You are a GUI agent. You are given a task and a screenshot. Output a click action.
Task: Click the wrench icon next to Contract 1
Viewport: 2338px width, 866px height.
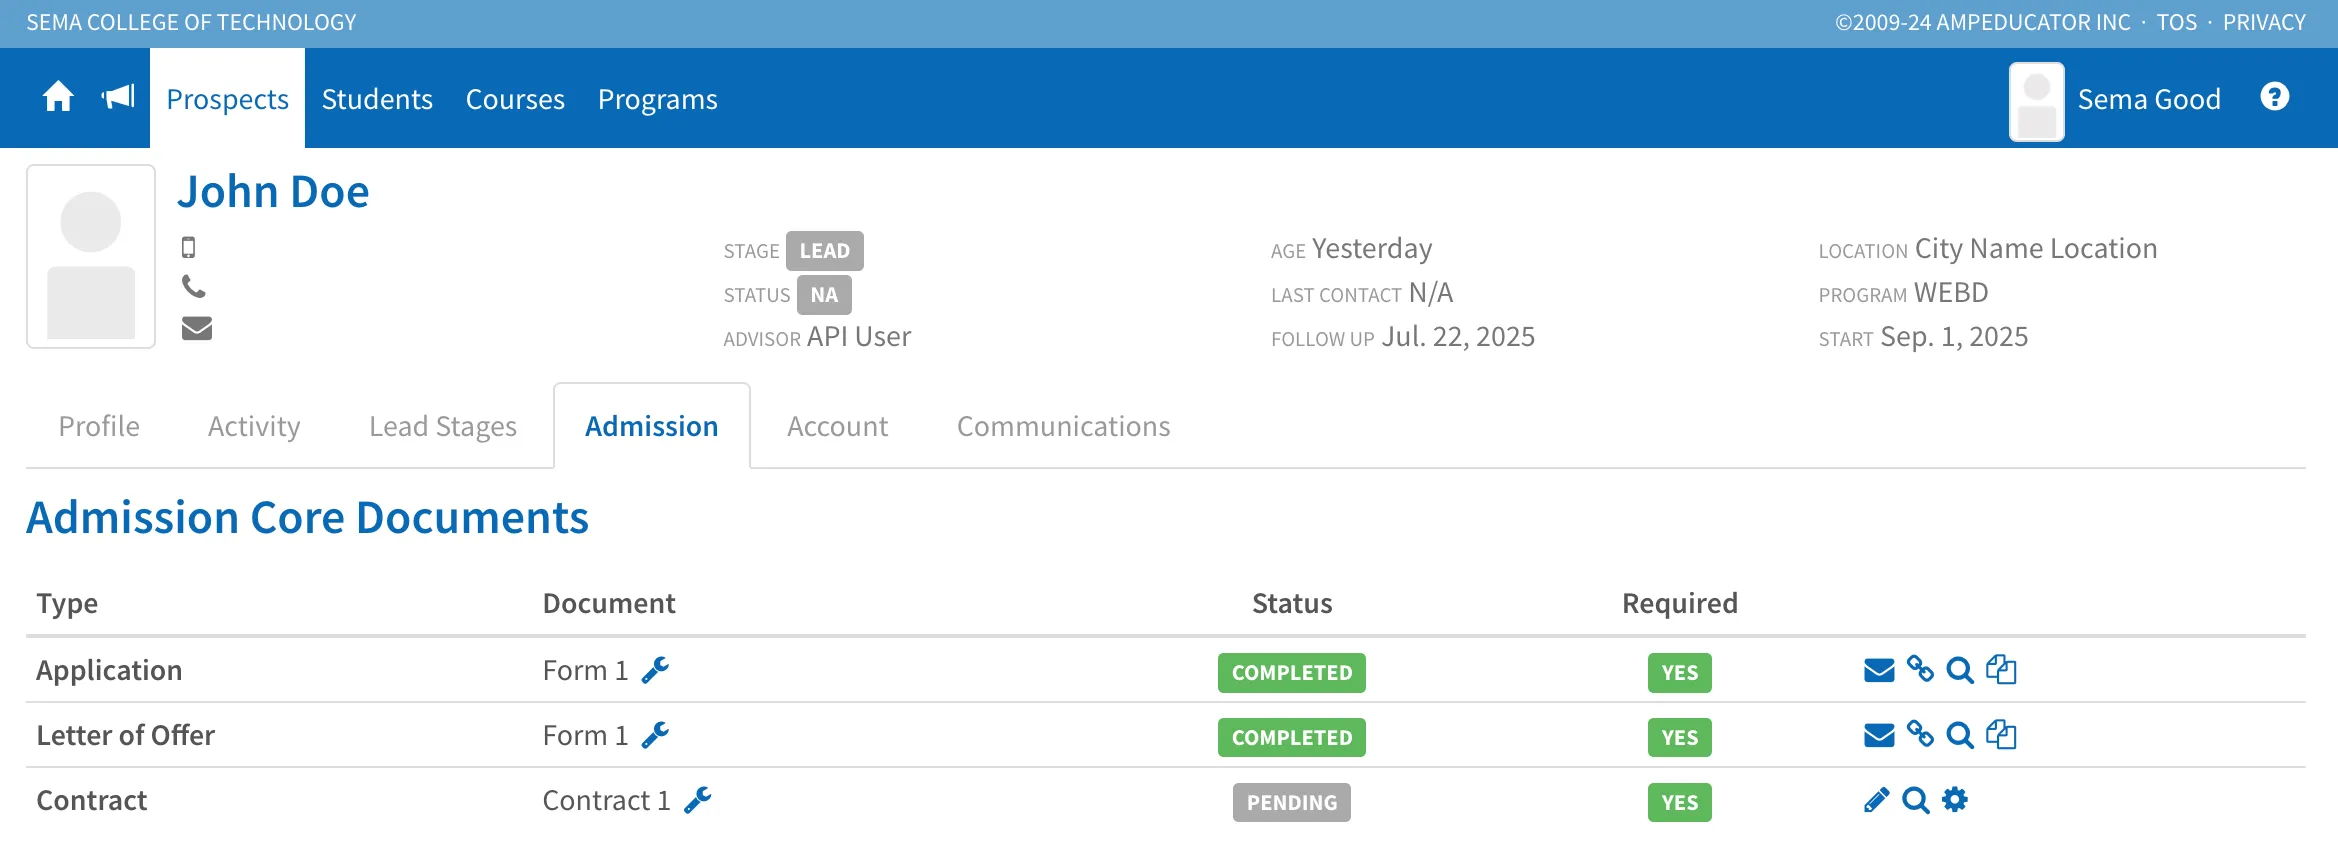coord(698,800)
